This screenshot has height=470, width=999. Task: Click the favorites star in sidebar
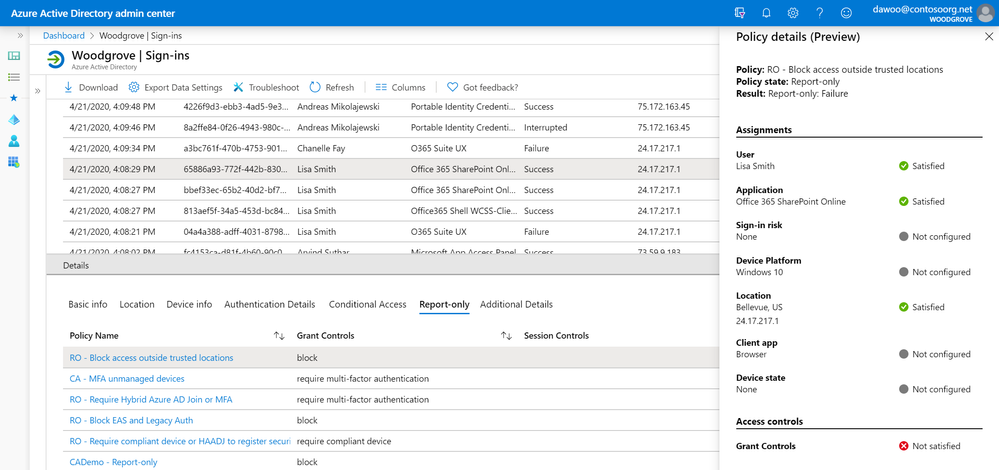[x=13, y=98]
